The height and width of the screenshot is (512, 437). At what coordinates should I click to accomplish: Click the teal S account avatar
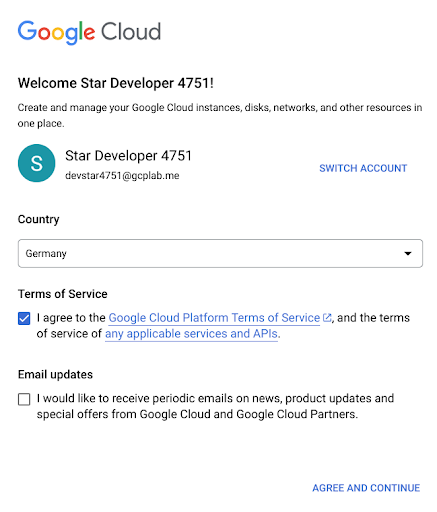click(37, 163)
